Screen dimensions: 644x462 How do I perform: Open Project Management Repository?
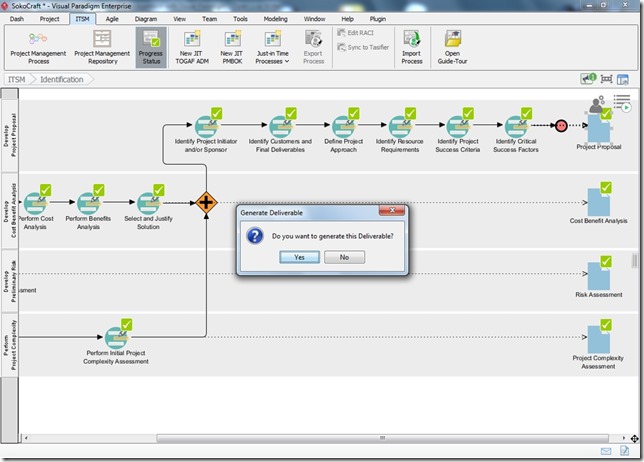pos(102,48)
